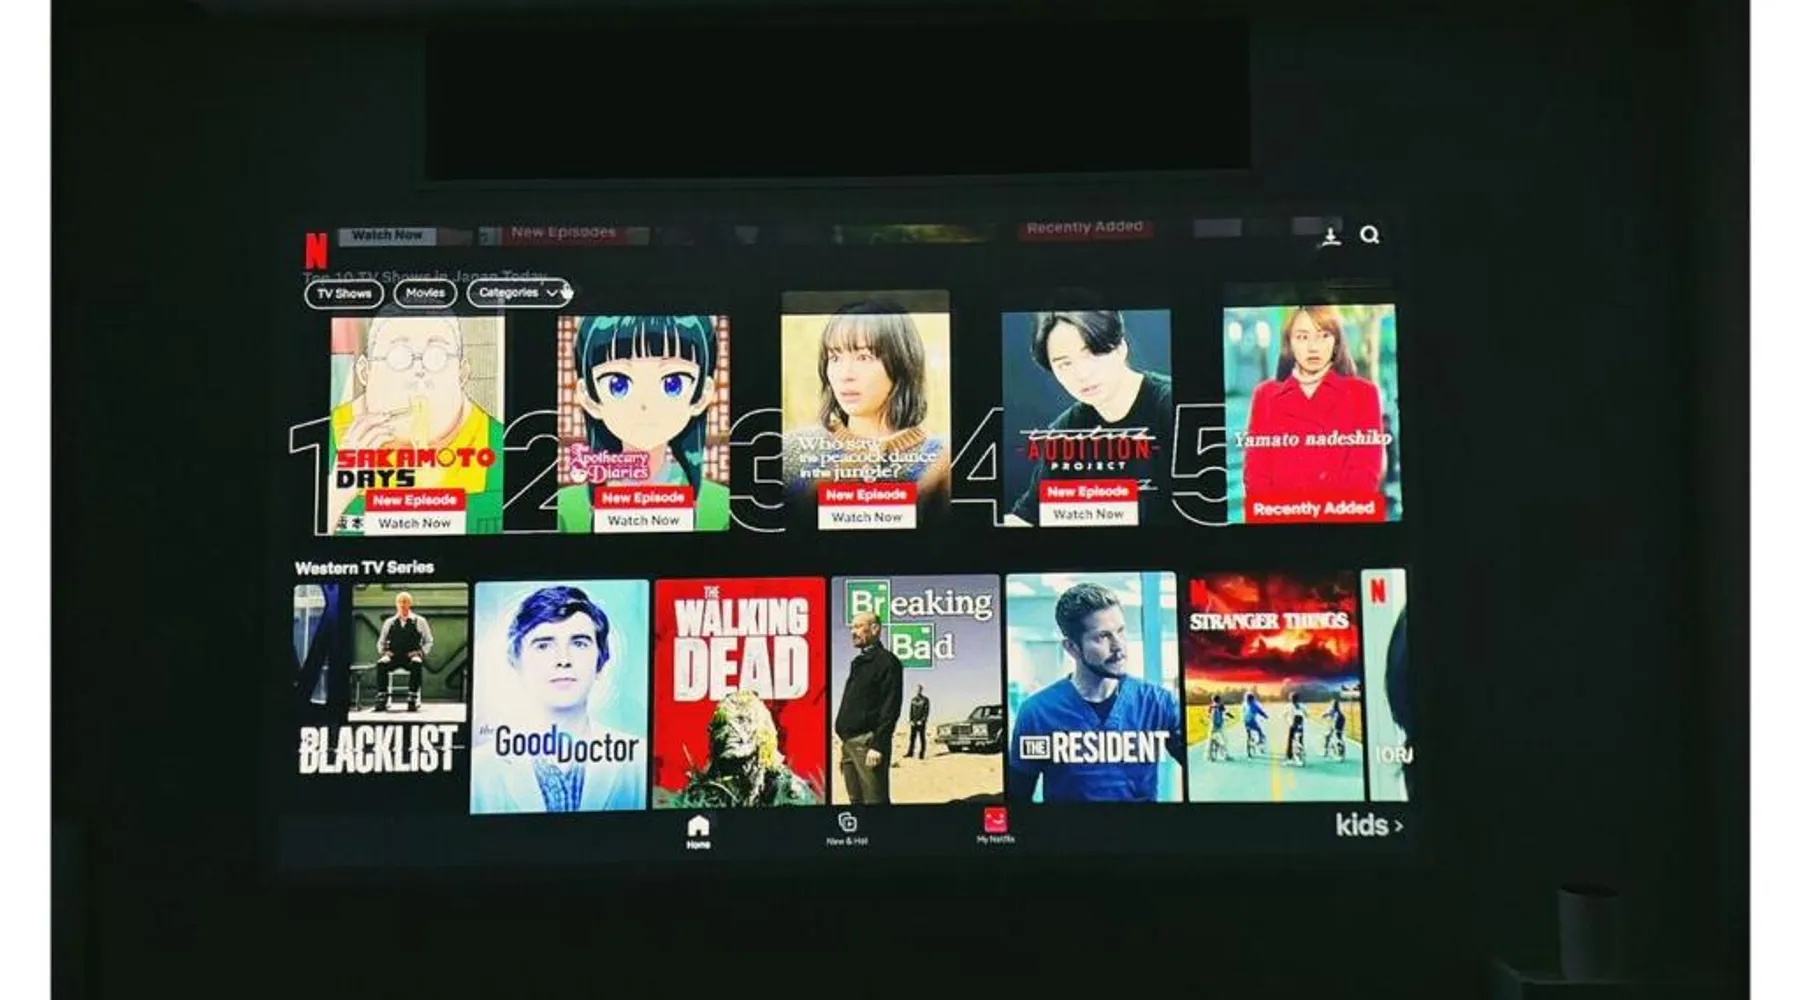Image resolution: width=1800 pixels, height=1000 pixels.
Task: Select The Walking Dead poster
Action: pyautogui.click(x=740, y=692)
